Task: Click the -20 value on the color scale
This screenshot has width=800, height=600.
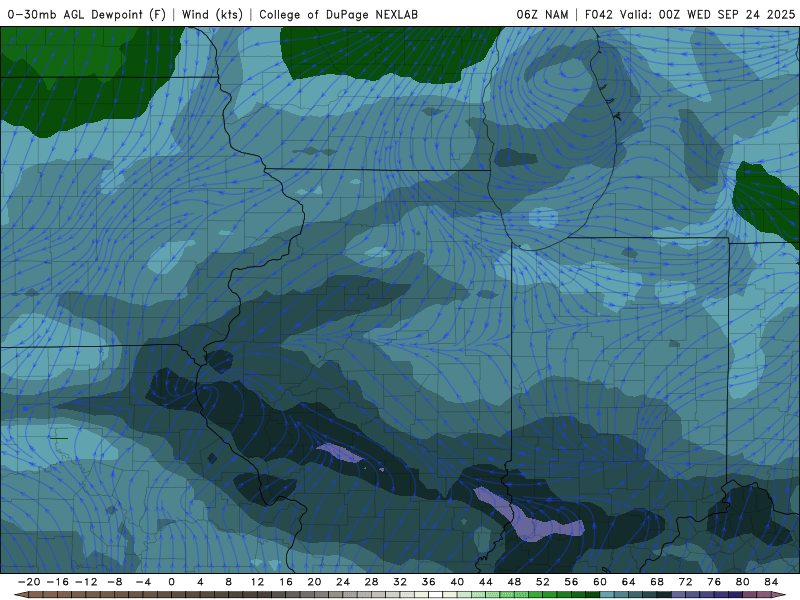Action: click(x=29, y=582)
